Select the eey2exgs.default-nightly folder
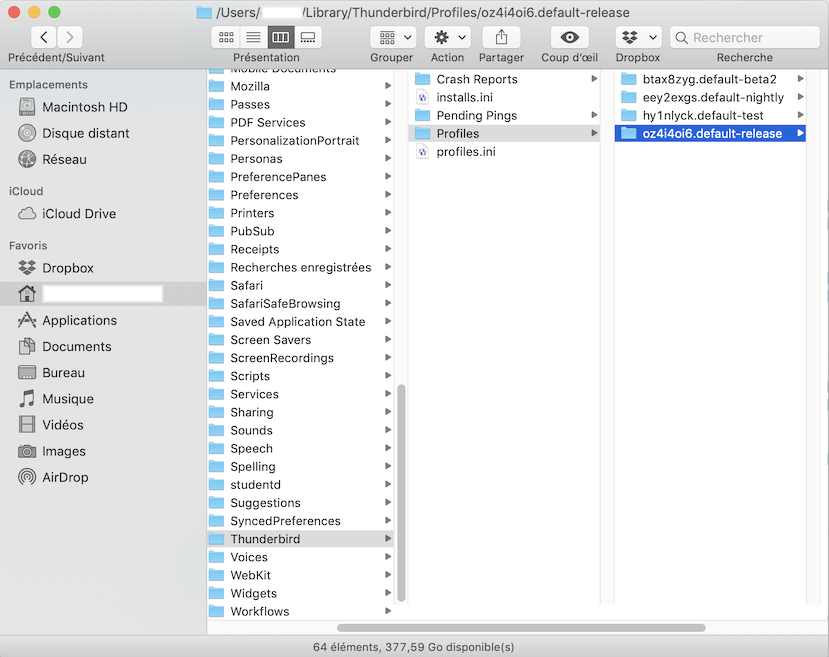This screenshot has height=657, width=829. pos(710,97)
